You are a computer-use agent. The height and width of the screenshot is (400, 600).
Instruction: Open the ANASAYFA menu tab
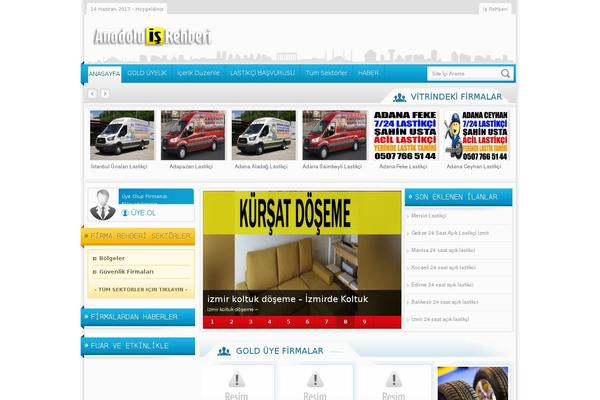(x=104, y=74)
